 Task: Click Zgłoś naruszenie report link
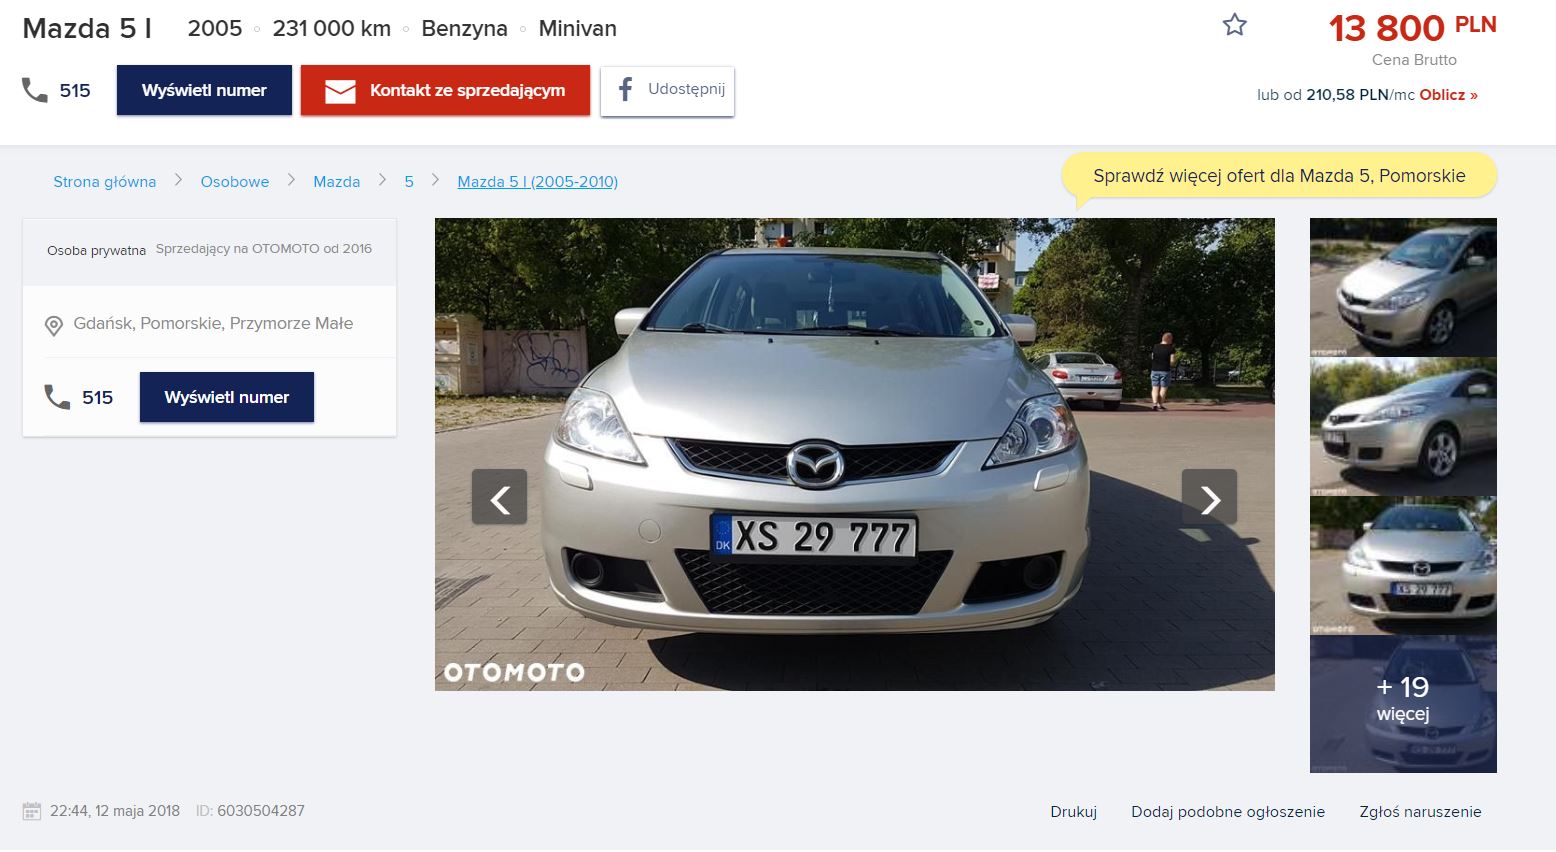(1420, 812)
